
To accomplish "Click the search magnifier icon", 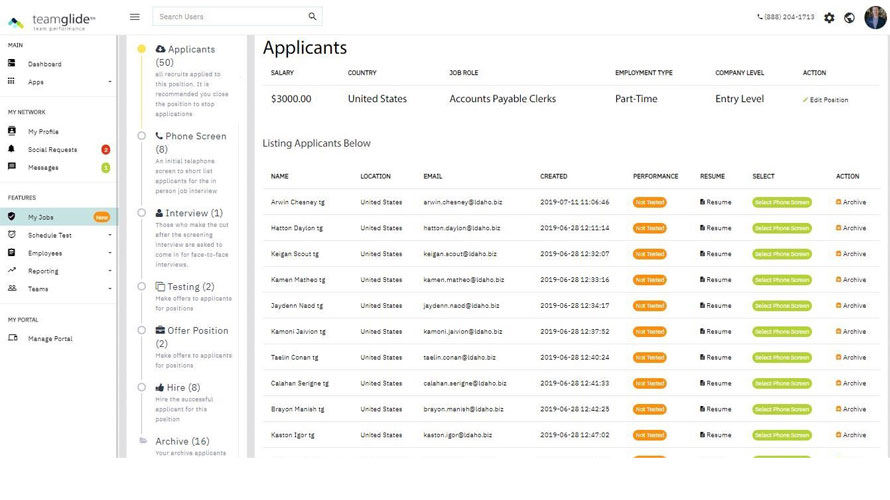I will click(x=312, y=16).
